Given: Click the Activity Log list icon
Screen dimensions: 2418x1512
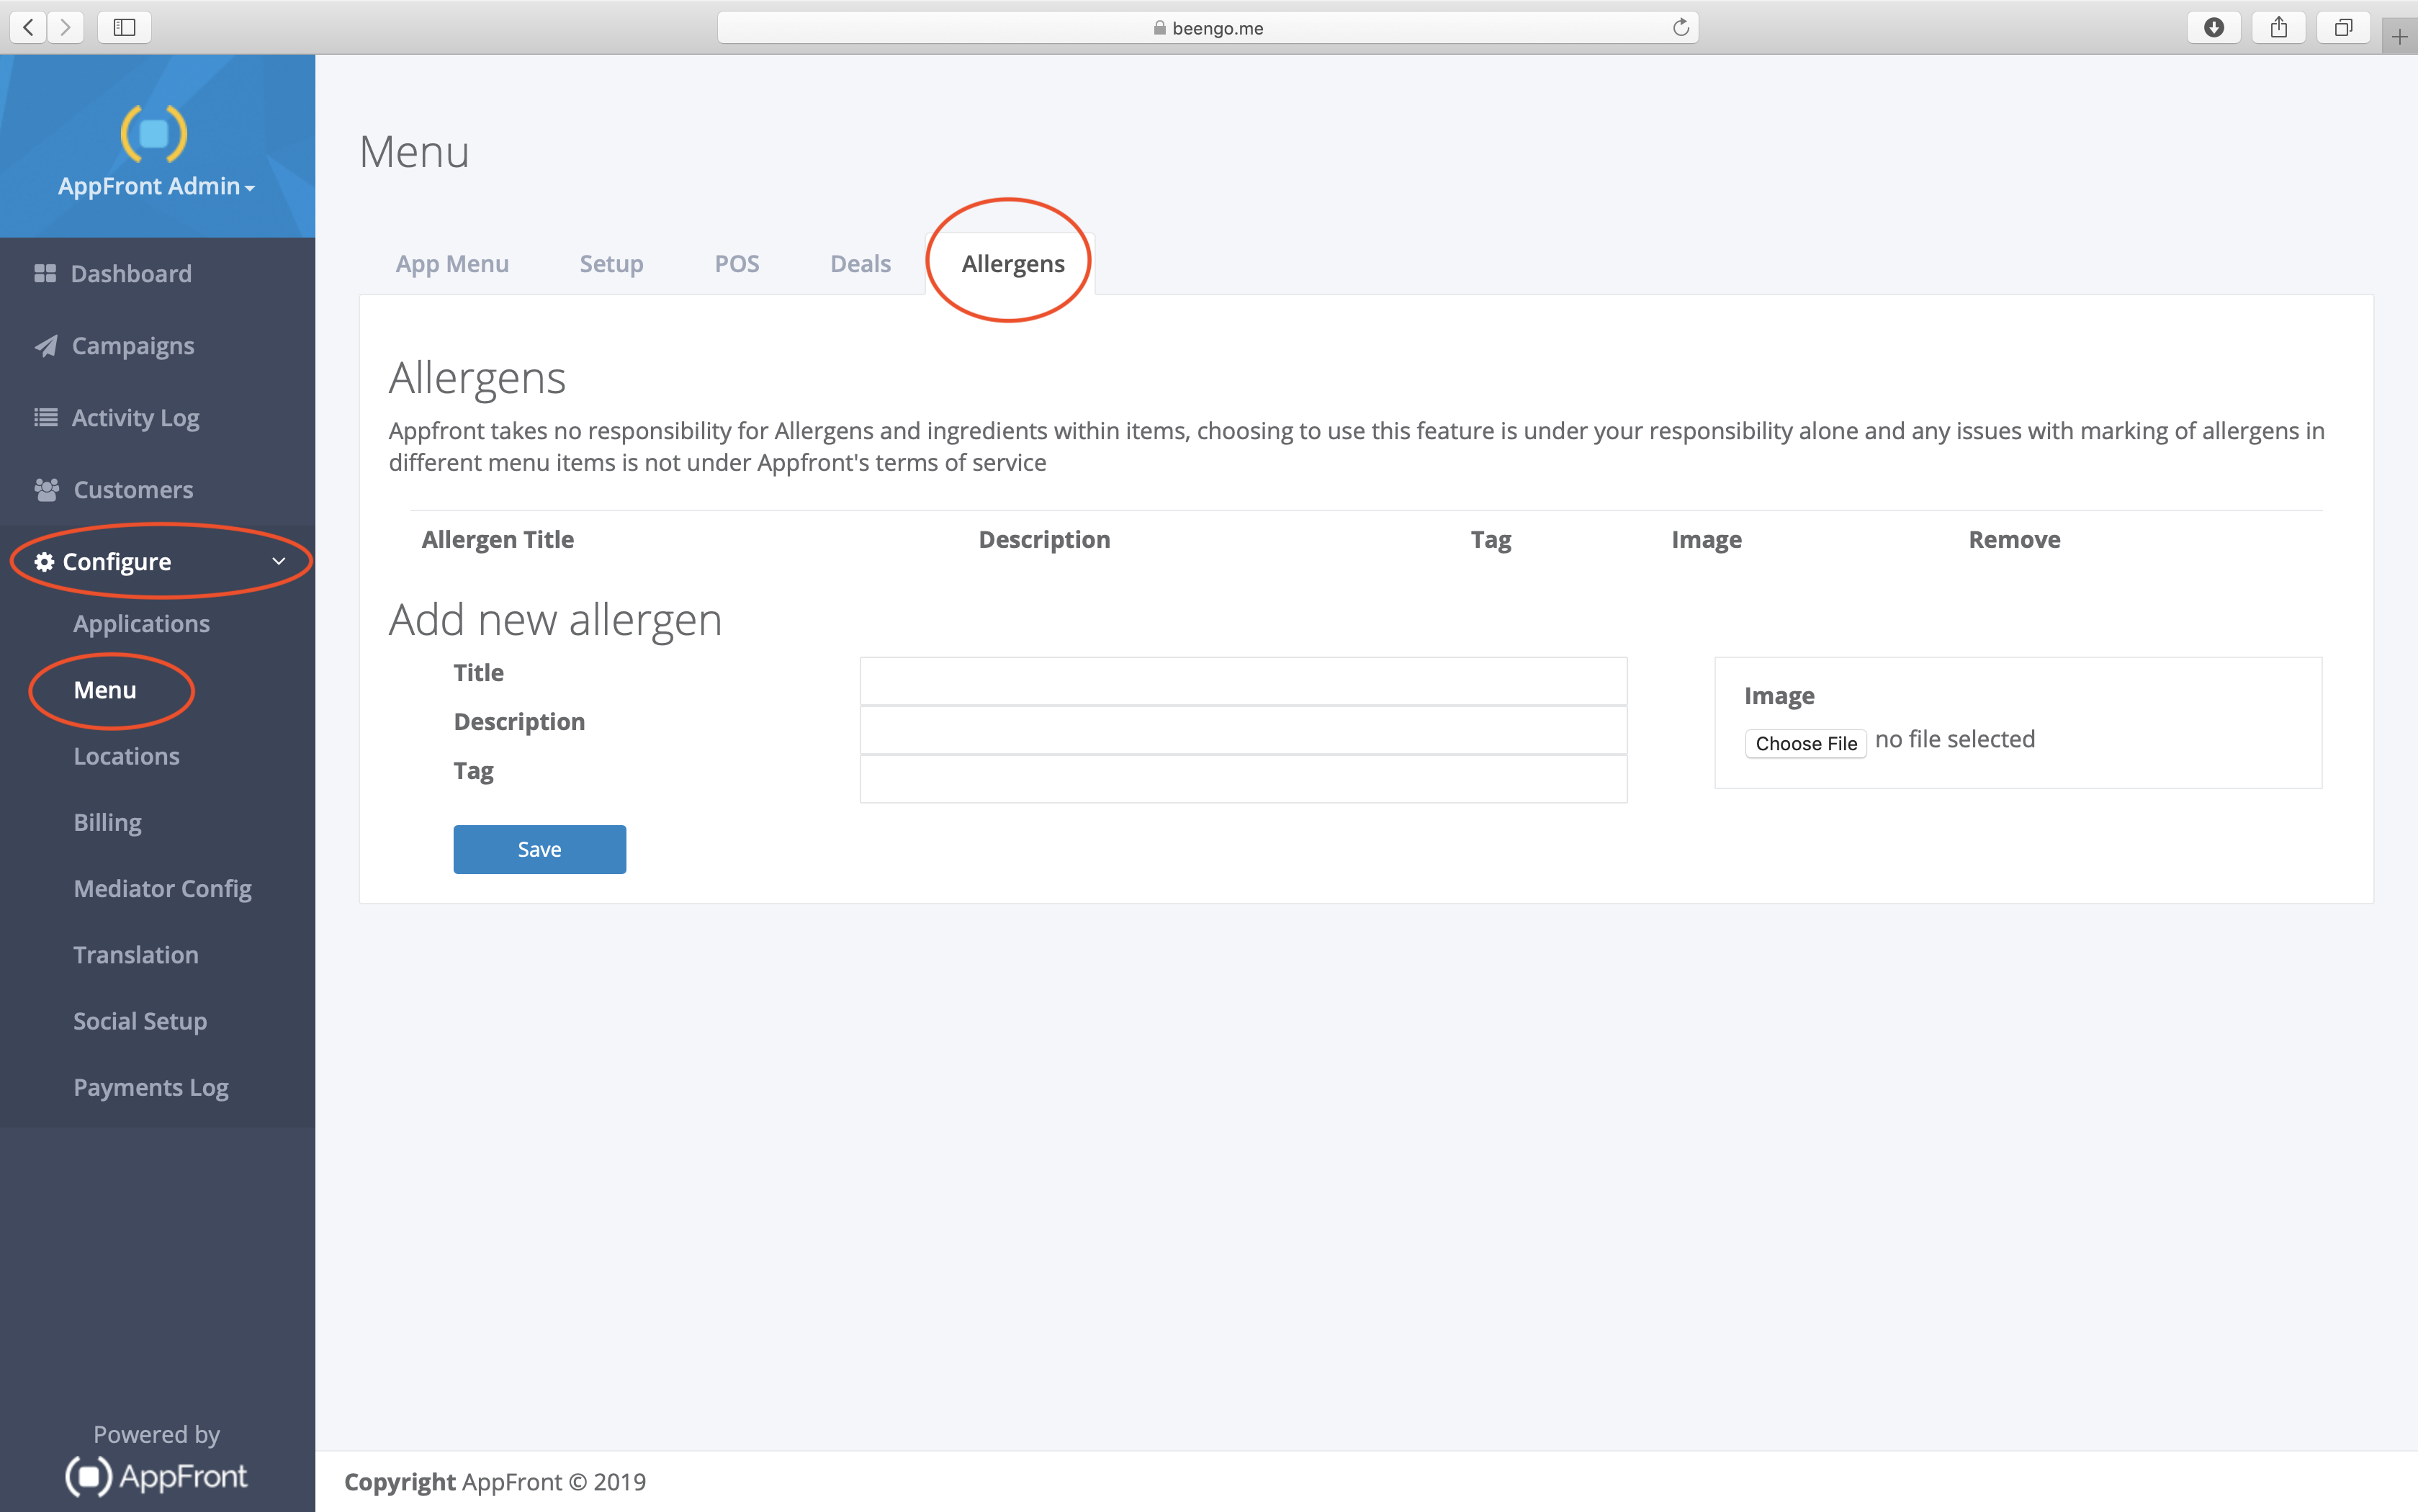Looking at the screenshot, I should click(x=46, y=417).
